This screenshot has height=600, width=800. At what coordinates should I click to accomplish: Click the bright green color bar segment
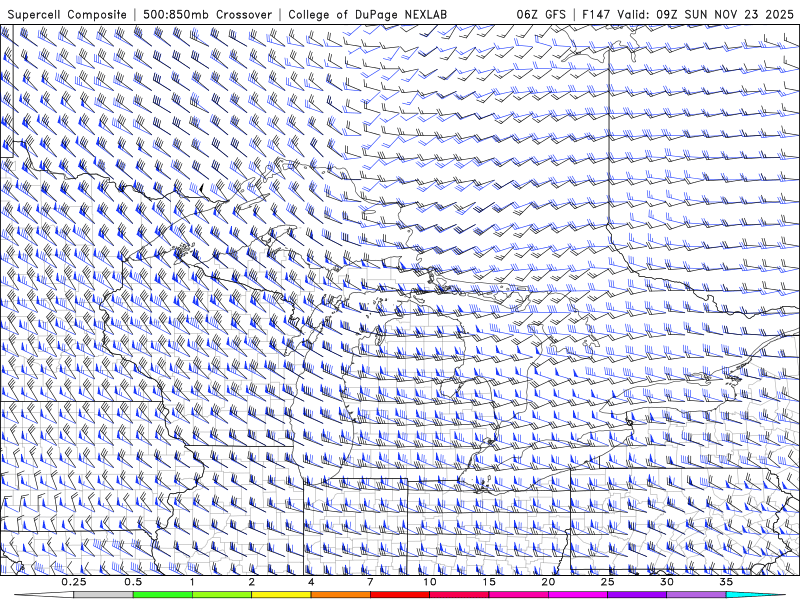pos(163,595)
